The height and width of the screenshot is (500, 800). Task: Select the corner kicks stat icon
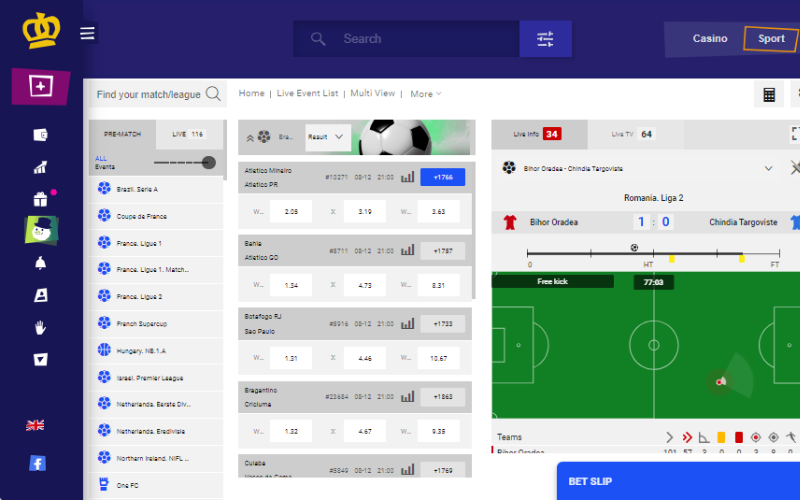click(x=704, y=437)
